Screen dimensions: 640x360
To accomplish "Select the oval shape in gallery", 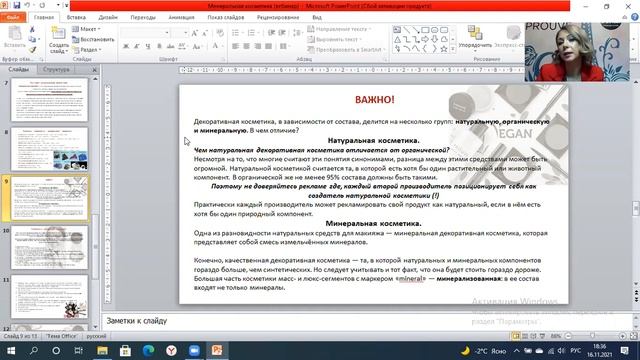I will pyautogui.click(x=434, y=30).
